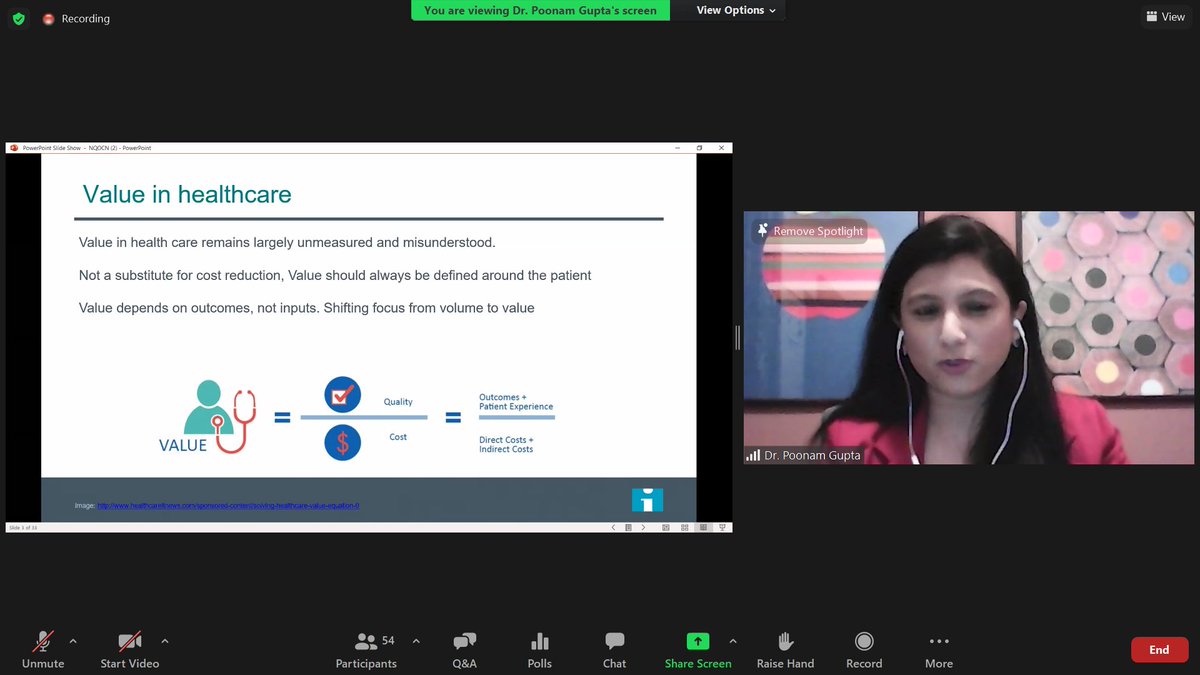Restore down the PowerPoint Slide Show window
Viewport: 1200px width, 675px height.
699,148
